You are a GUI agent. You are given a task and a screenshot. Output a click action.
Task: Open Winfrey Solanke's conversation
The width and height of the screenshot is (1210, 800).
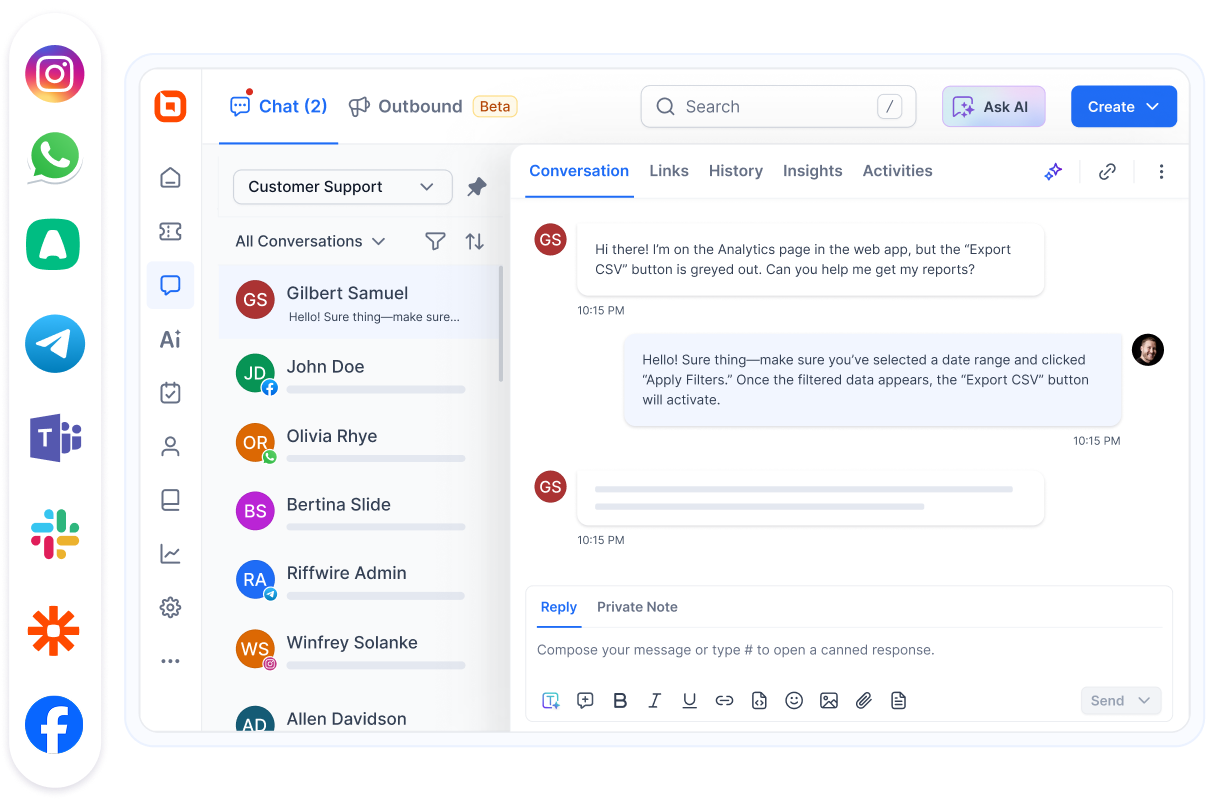point(359,649)
